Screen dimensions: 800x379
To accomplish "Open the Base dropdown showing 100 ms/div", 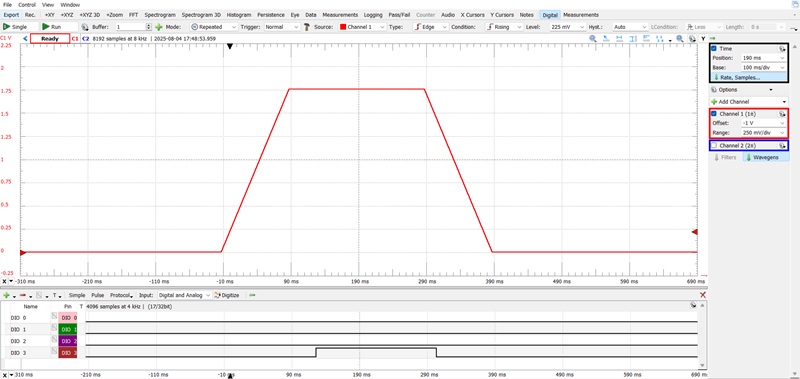I will point(764,68).
